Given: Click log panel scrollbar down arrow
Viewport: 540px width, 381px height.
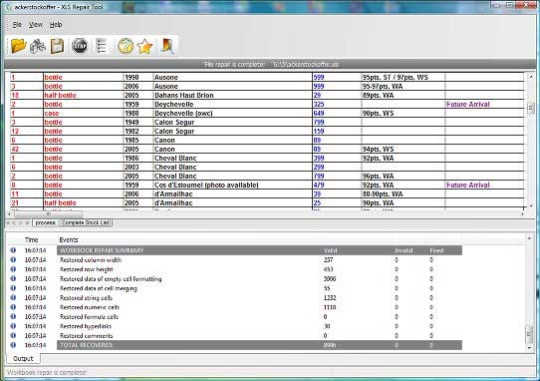Looking at the screenshot, I should 529,348.
